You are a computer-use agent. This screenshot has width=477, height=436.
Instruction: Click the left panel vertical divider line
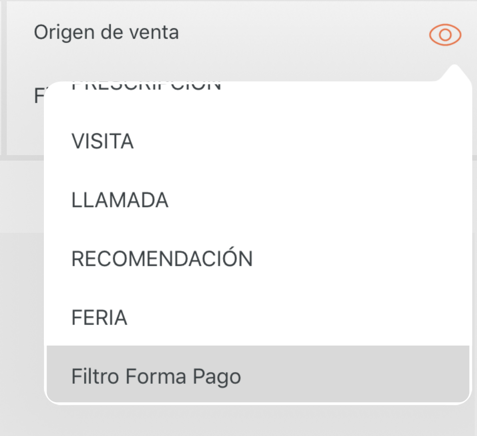coord(3,77)
